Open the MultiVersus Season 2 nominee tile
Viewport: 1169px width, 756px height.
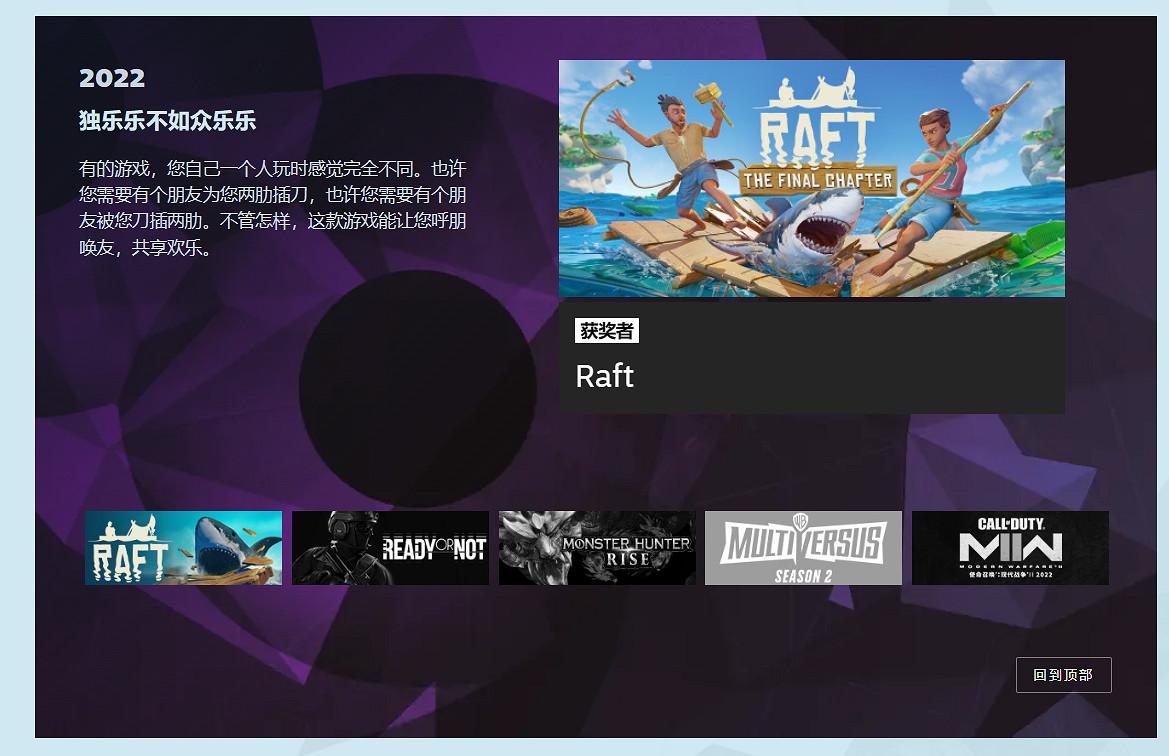[803, 547]
